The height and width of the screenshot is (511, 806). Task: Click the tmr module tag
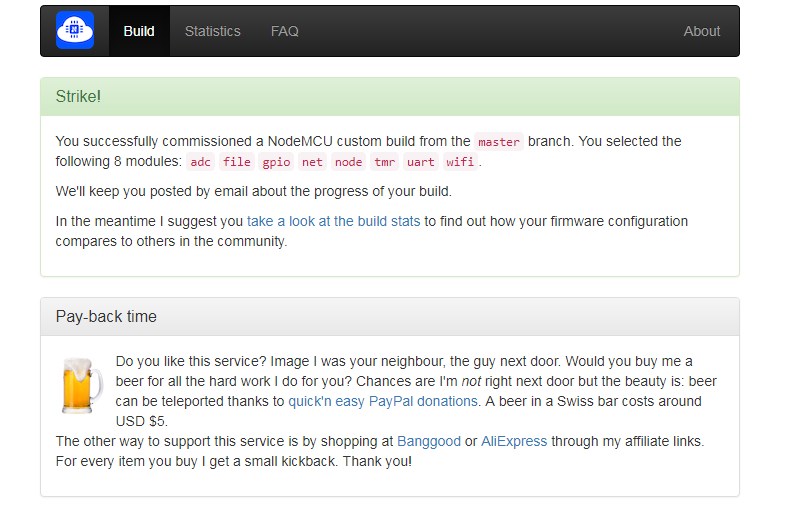384,162
